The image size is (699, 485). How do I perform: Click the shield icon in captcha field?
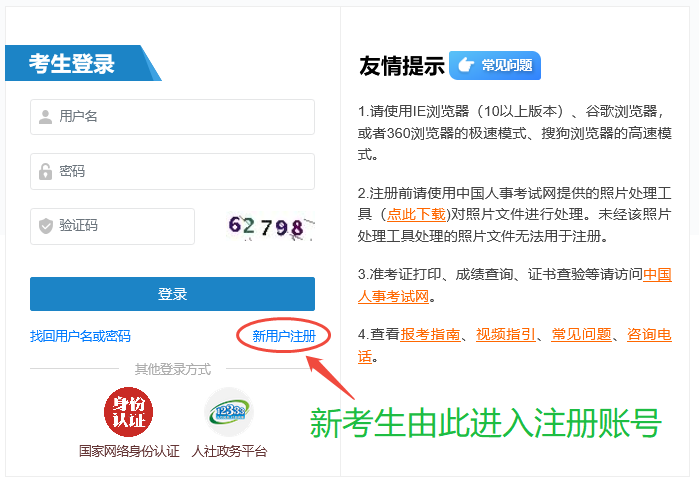point(45,226)
